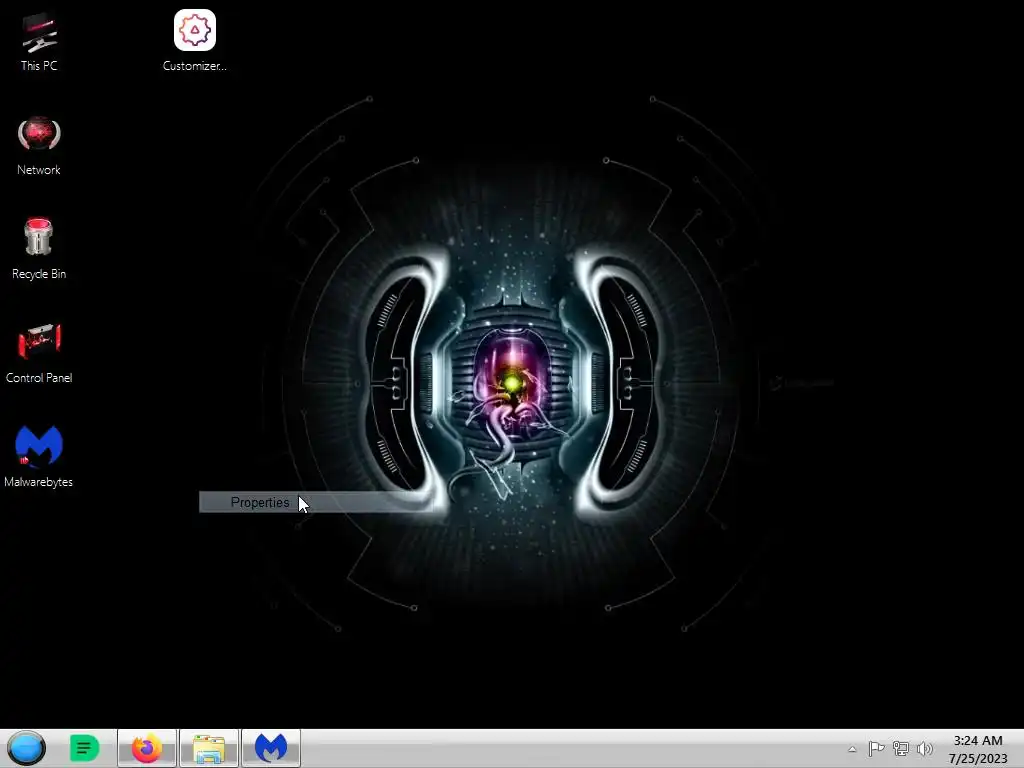Open the Control Panel desktop icon
The width and height of the screenshot is (1024, 768).
39,353
